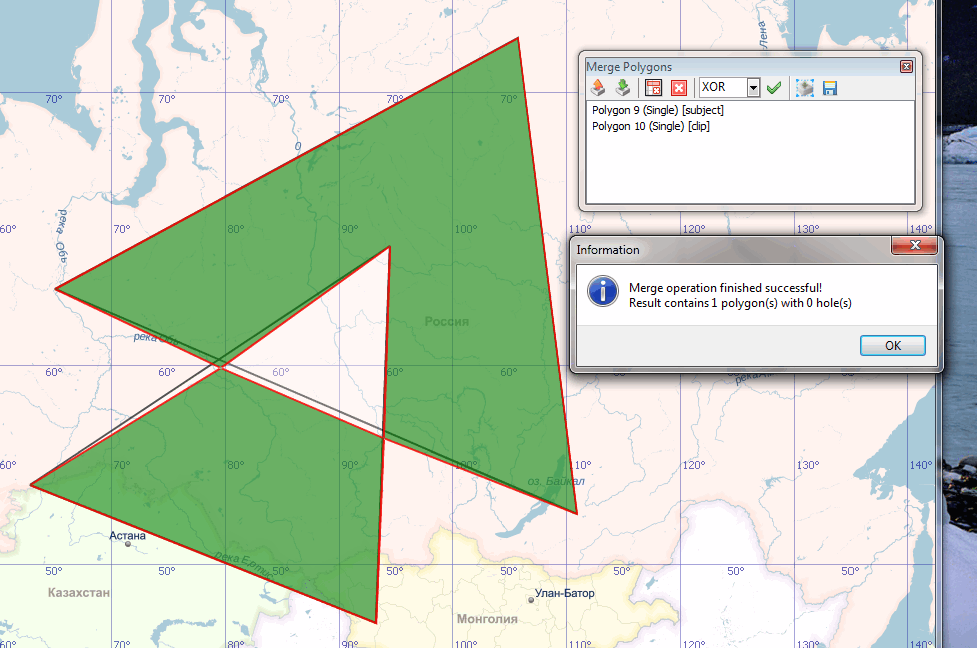Save result using the blue floppy disk icon
This screenshot has height=648, width=977.
(x=830, y=88)
